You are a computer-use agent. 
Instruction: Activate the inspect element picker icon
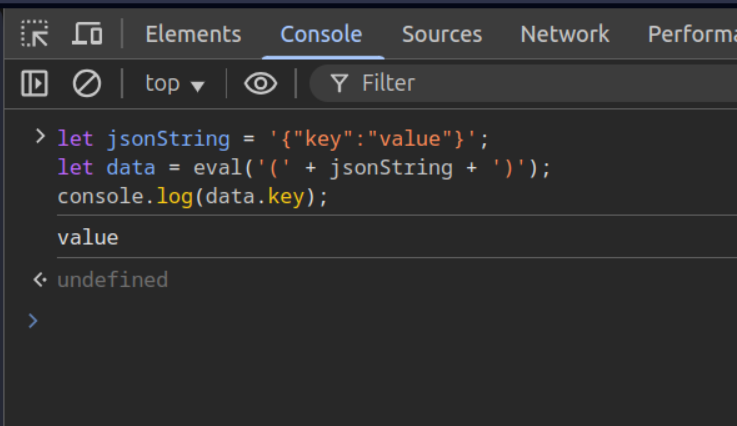click(x=34, y=34)
